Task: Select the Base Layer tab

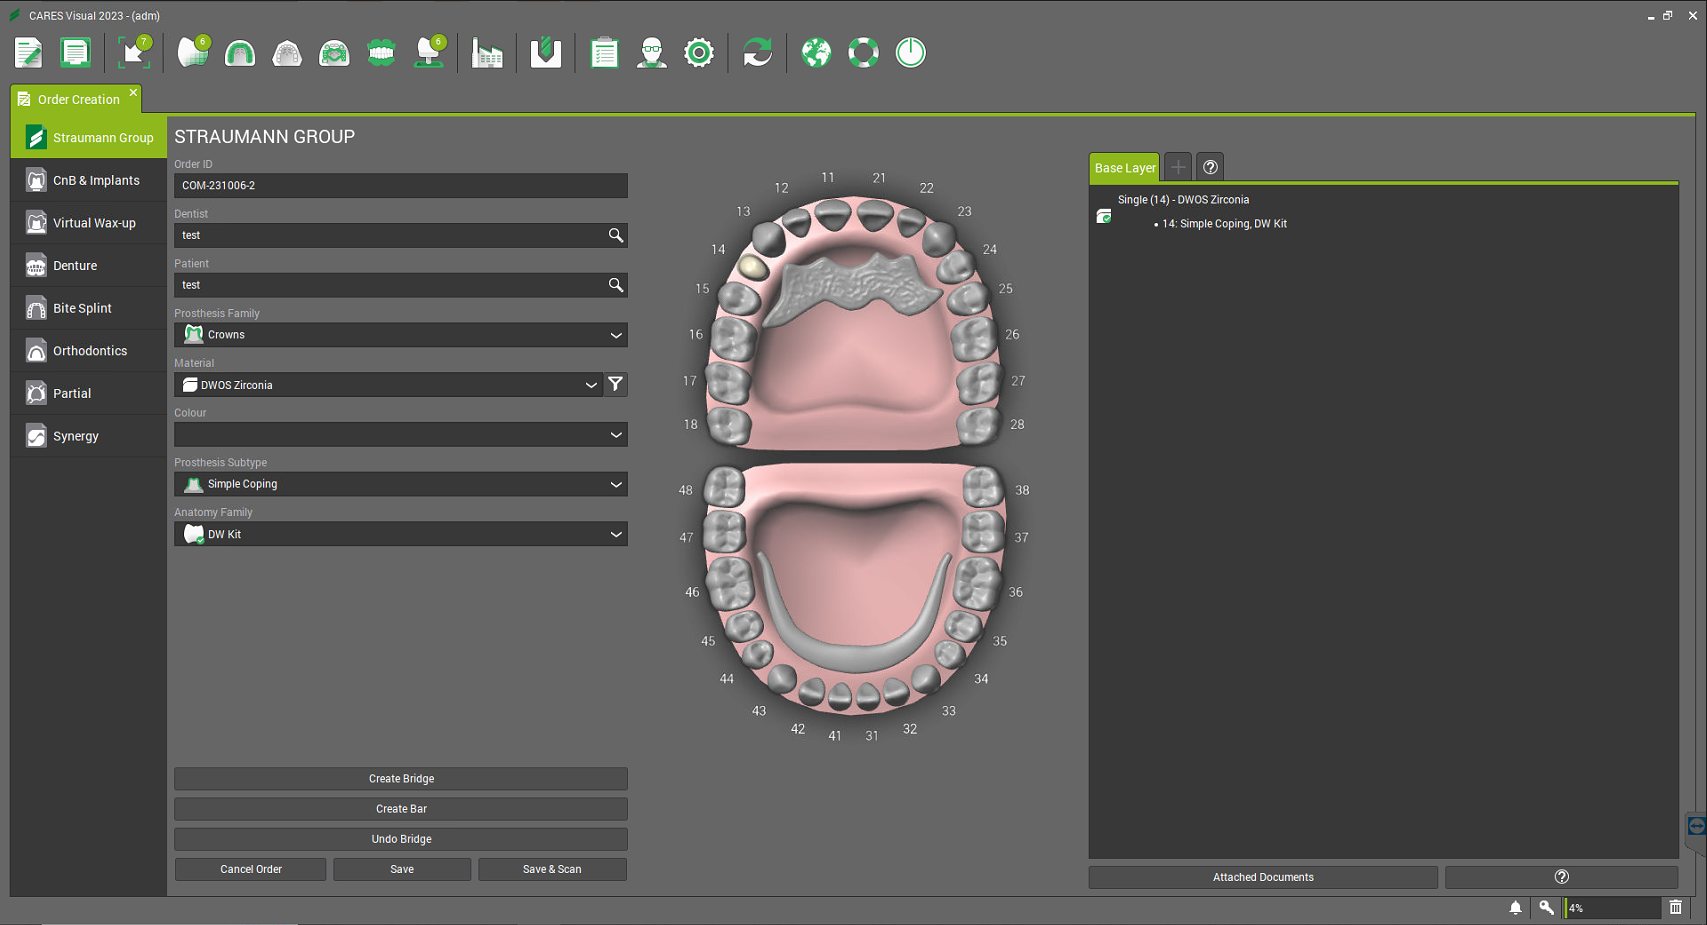Action: click(x=1124, y=168)
